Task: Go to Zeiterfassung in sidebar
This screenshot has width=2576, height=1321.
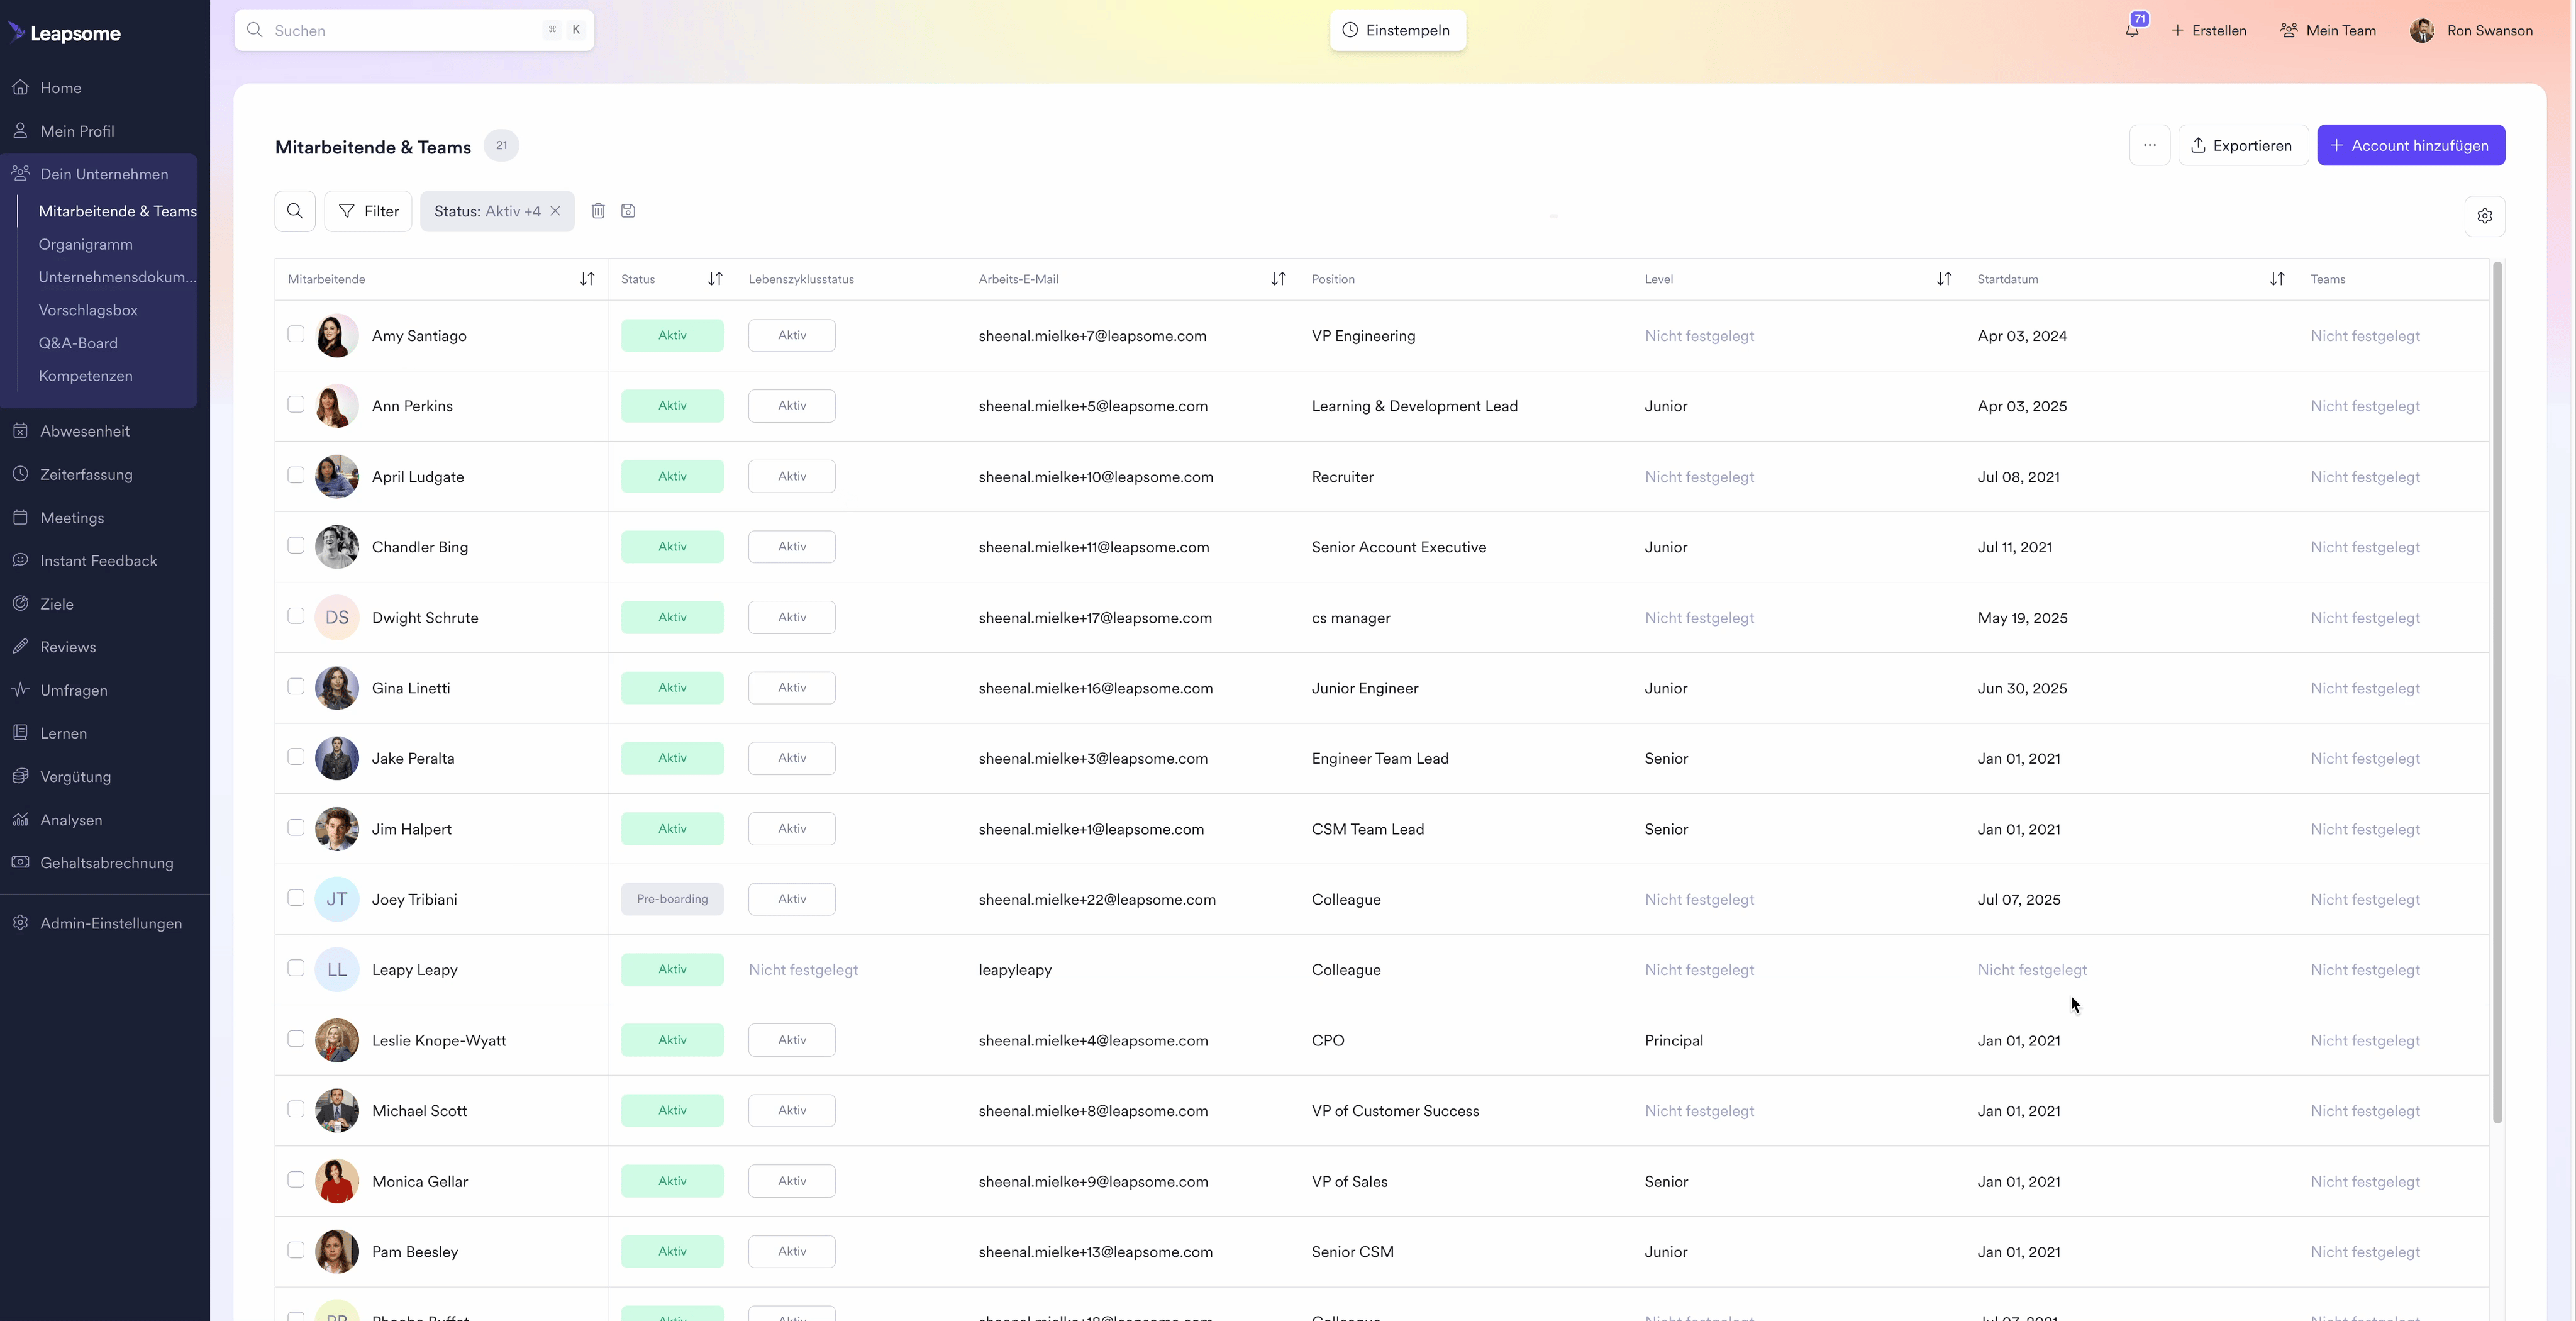Action: (86, 474)
